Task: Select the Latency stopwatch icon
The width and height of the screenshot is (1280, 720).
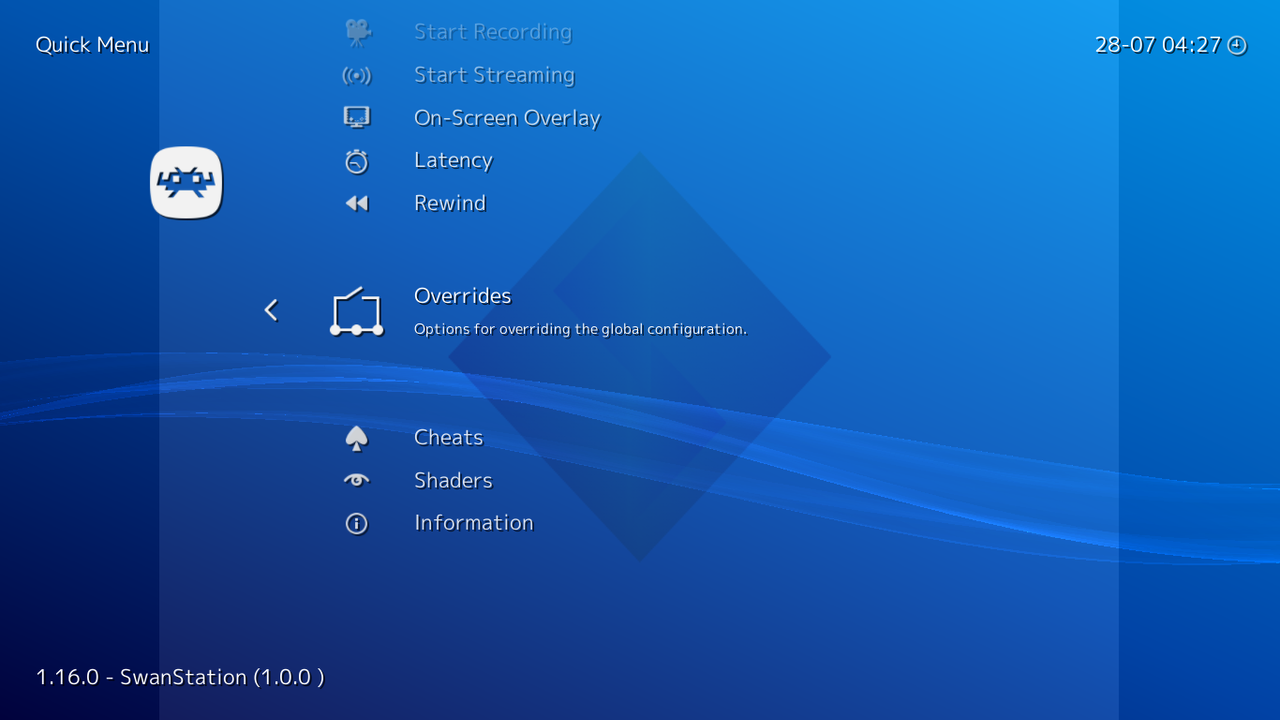Action: click(357, 160)
